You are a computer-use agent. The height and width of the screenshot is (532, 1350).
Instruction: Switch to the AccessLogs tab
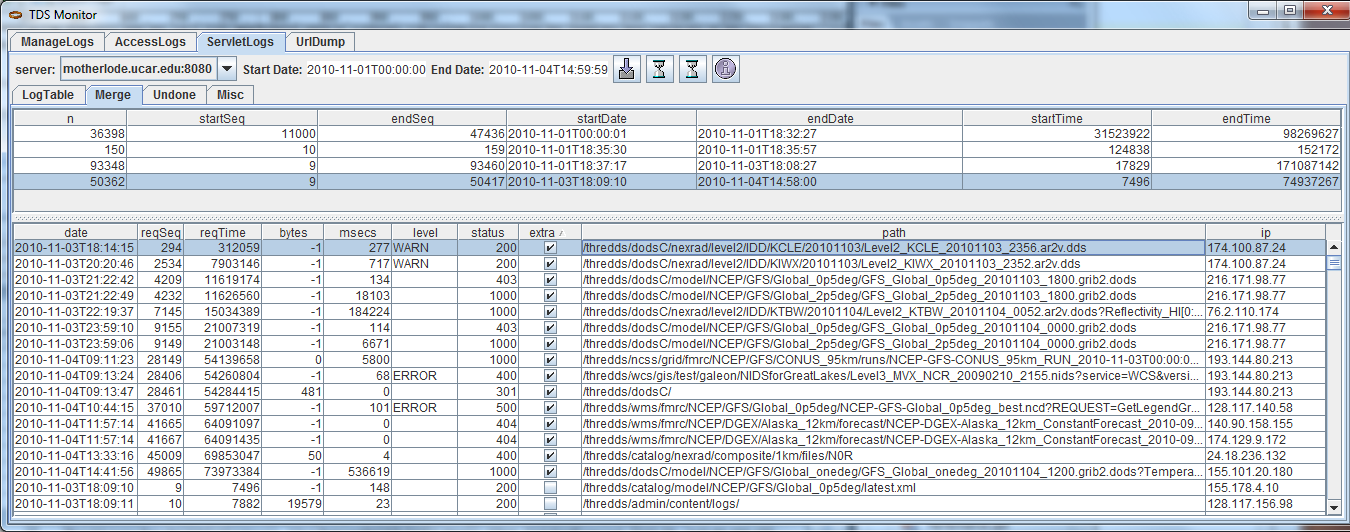coord(150,42)
